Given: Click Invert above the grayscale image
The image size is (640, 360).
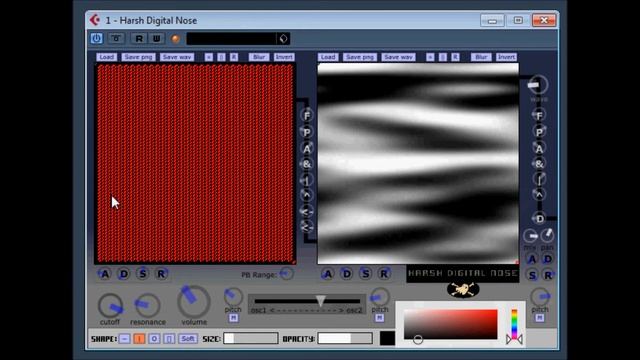Looking at the screenshot, I should pos(506,57).
